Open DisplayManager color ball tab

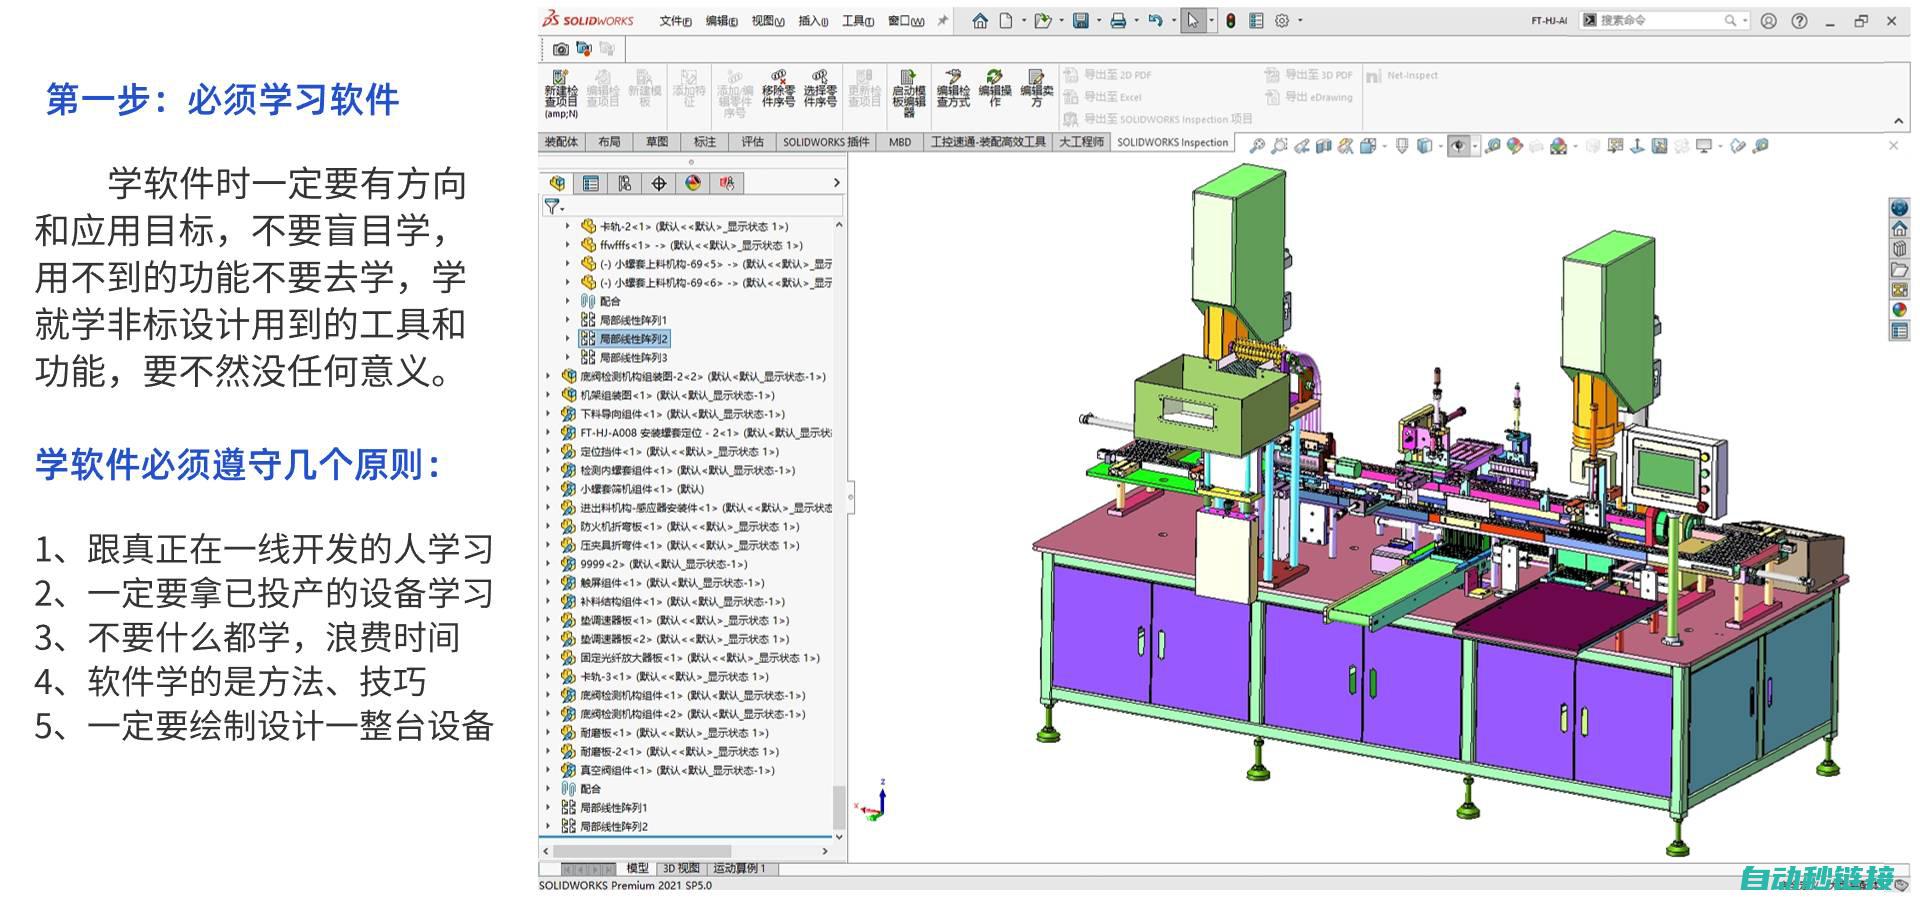pyautogui.click(x=693, y=183)
